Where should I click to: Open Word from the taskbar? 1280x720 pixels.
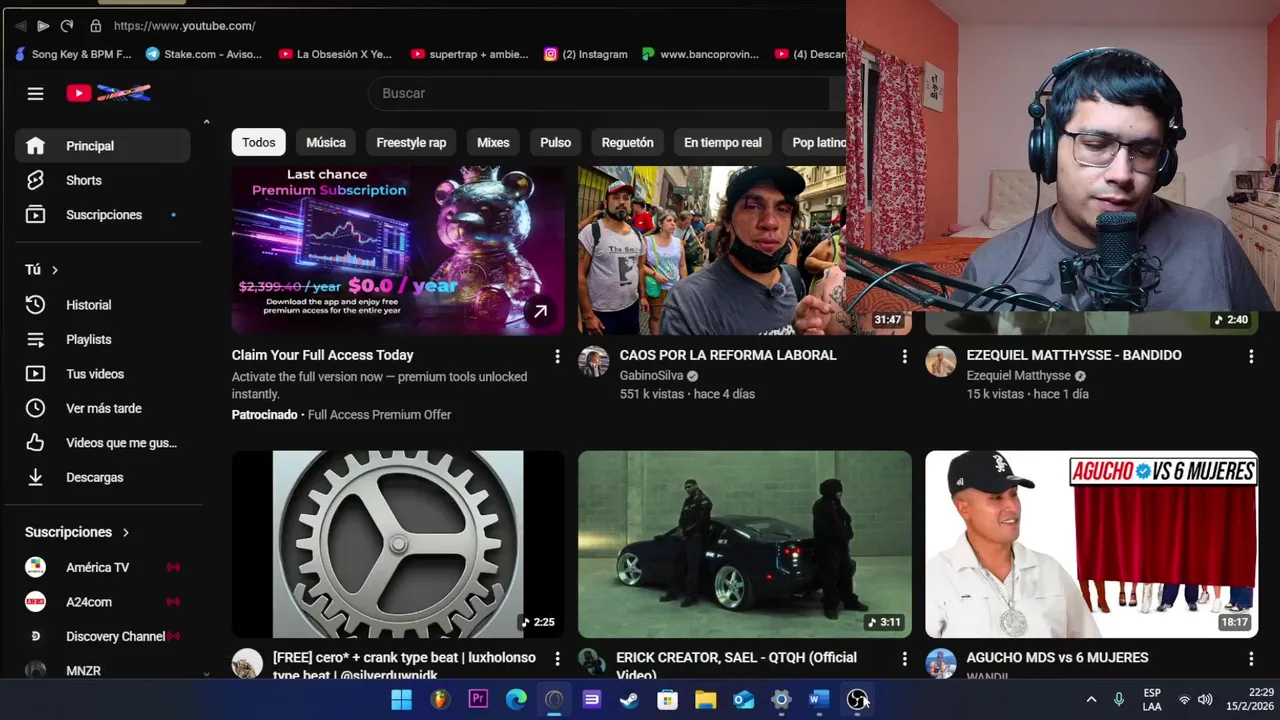tap(819, 700)
